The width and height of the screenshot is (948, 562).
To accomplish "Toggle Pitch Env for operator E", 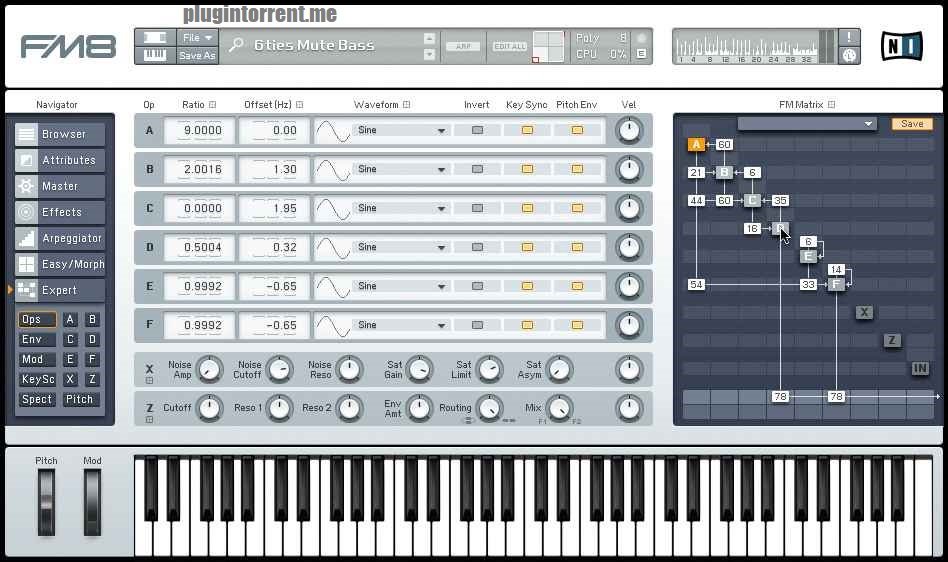I will [x=577, y=286].
